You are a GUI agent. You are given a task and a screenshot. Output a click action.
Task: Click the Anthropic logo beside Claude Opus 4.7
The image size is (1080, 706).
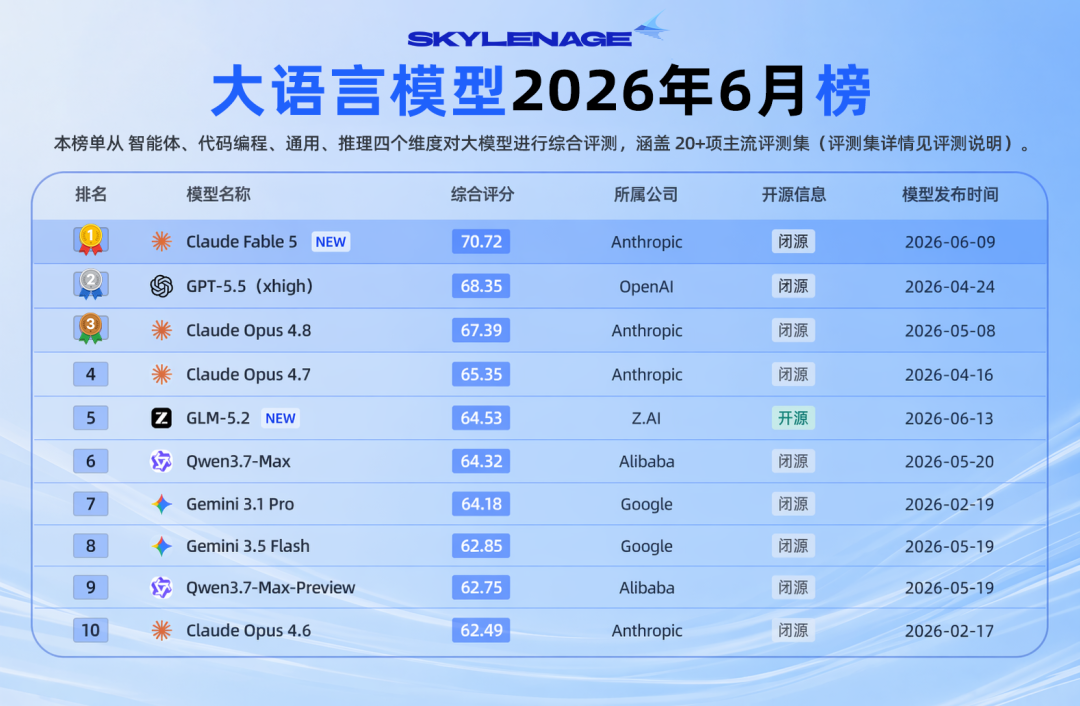(x=161, y=374)
